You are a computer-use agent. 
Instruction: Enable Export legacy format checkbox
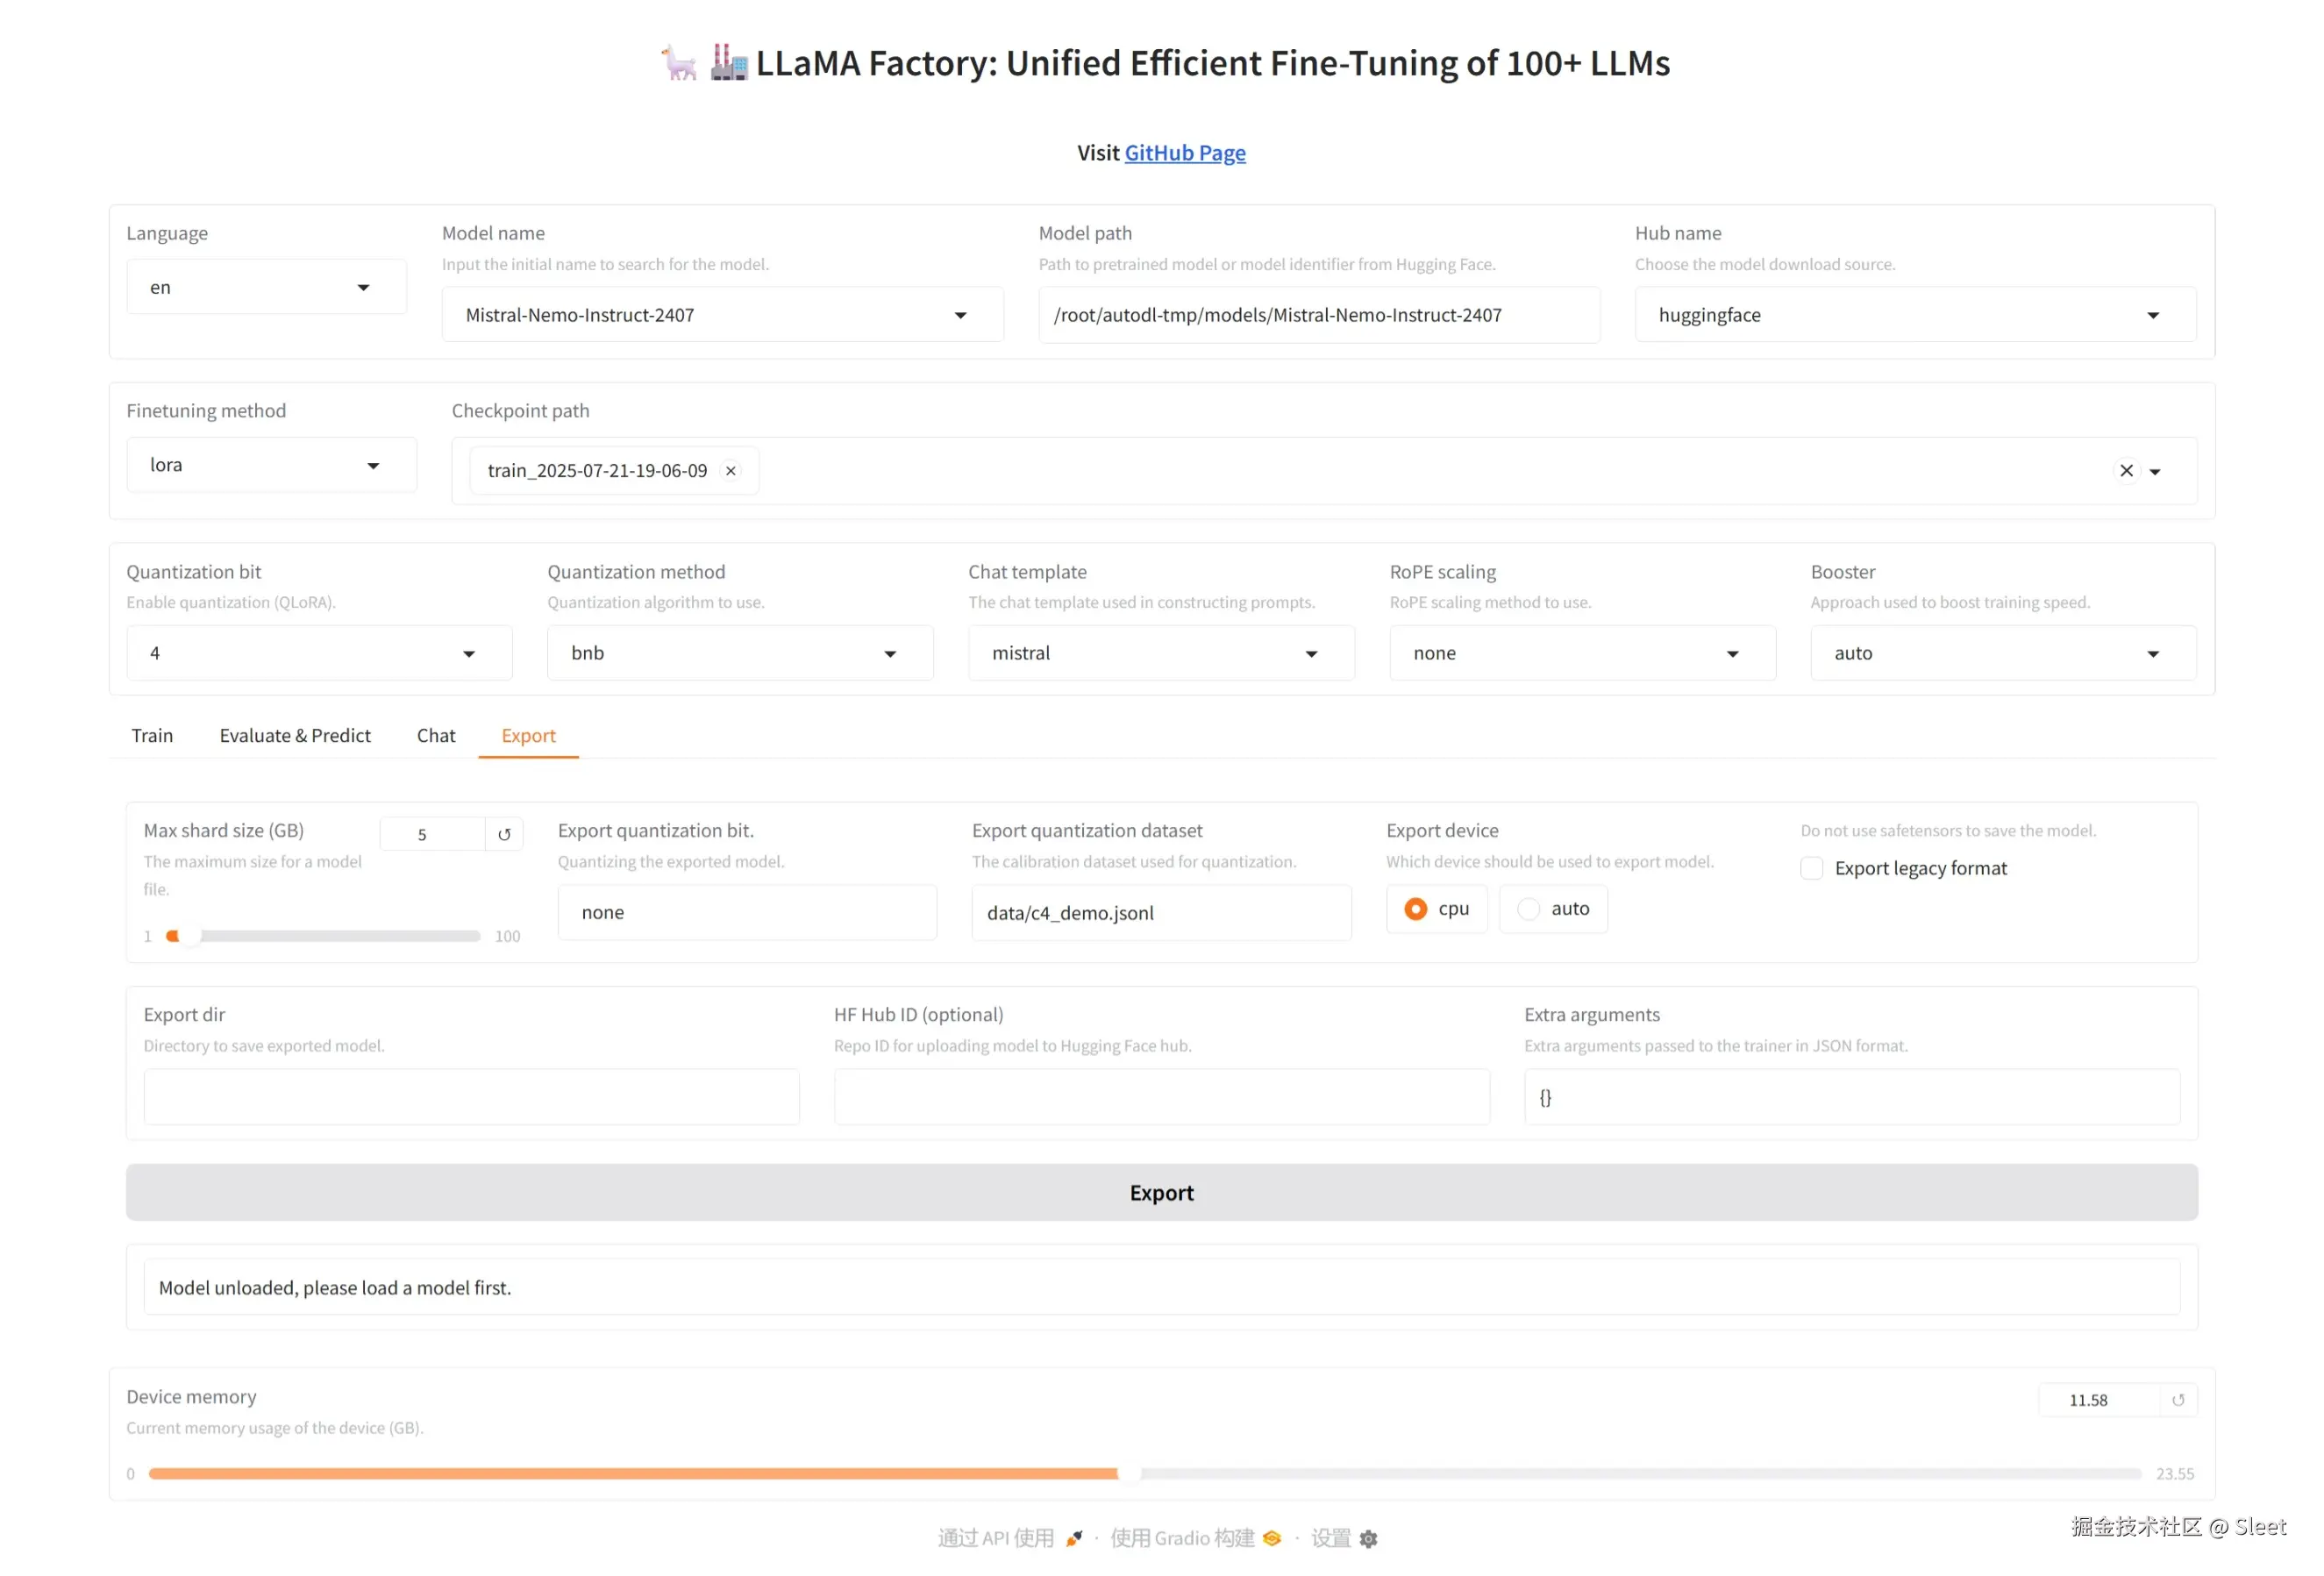[x=1811, y=868]
